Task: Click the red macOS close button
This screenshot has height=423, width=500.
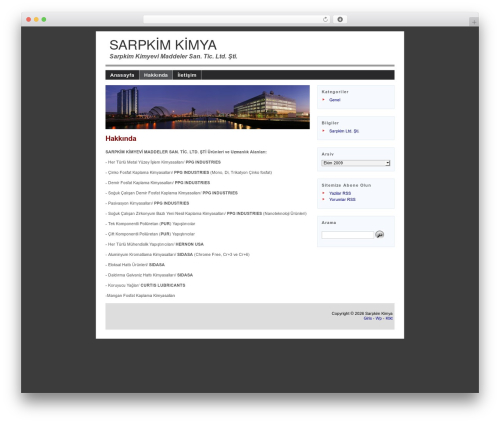Action: 29,19
